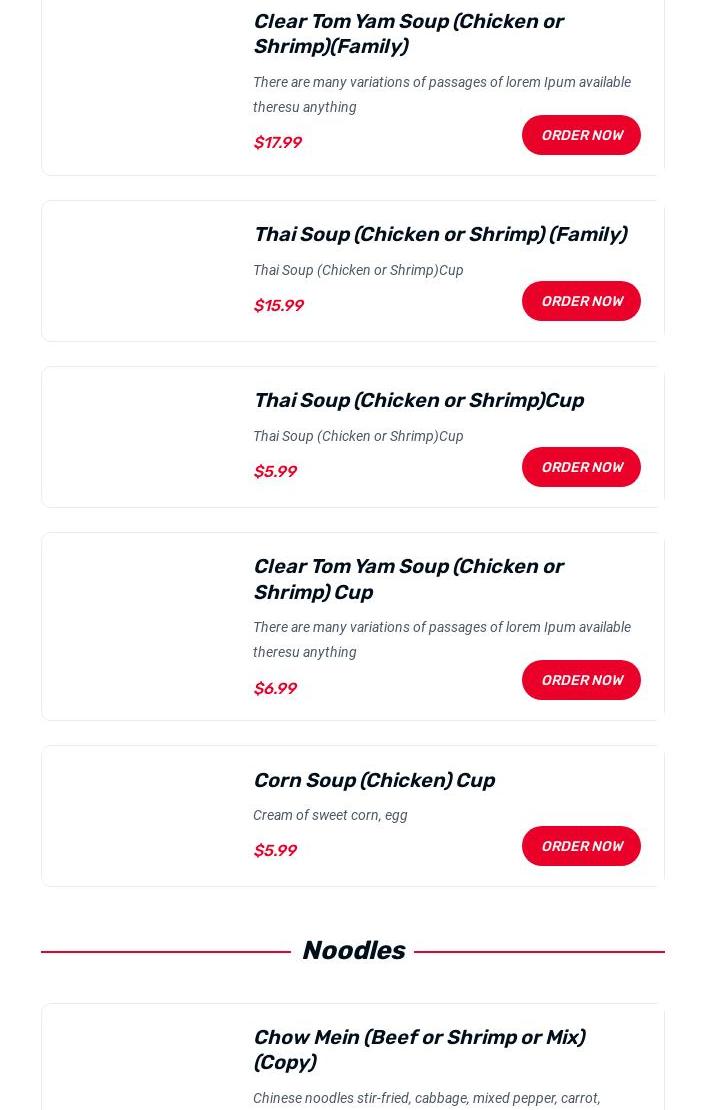Order the Clear Tom Yam Soup Cup
The height and width of the screenshot is (1110, 705).
(x=581, y=680)
